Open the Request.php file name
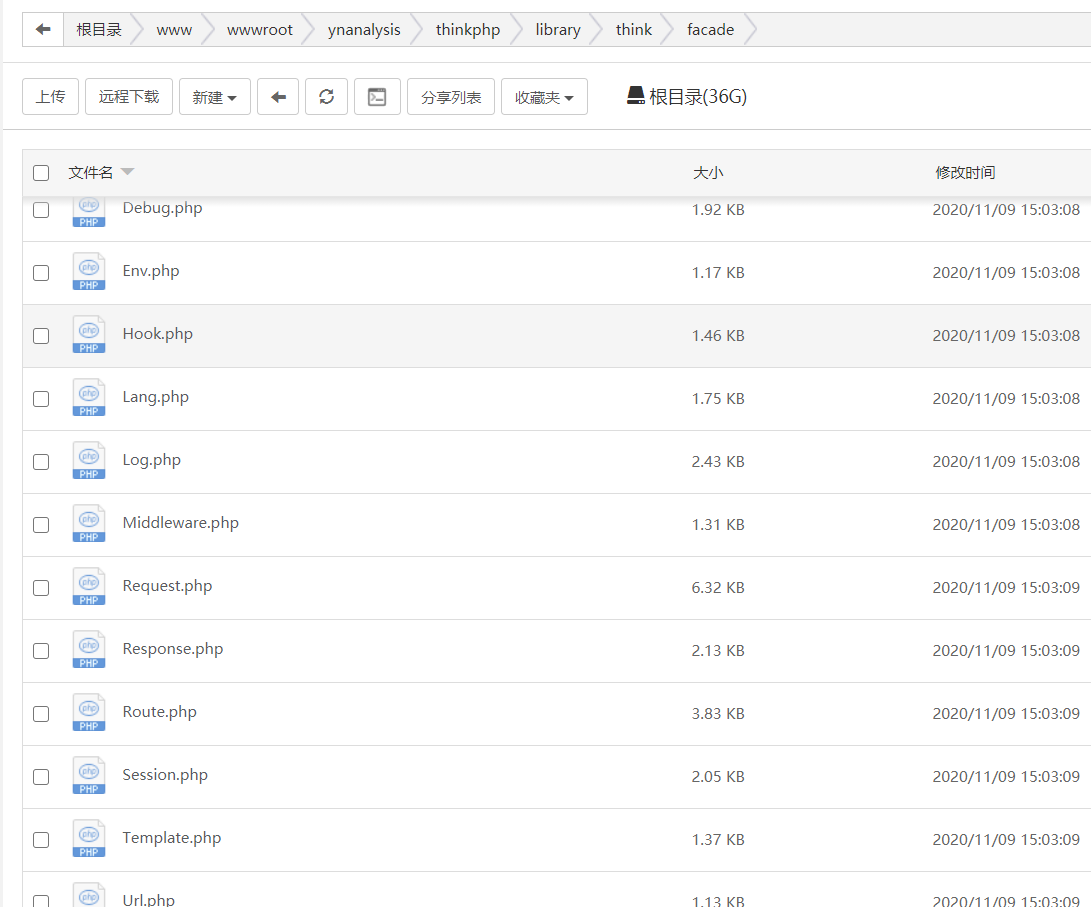The height and width of the screenshot is (907, 1091). (x=168, y=586)
